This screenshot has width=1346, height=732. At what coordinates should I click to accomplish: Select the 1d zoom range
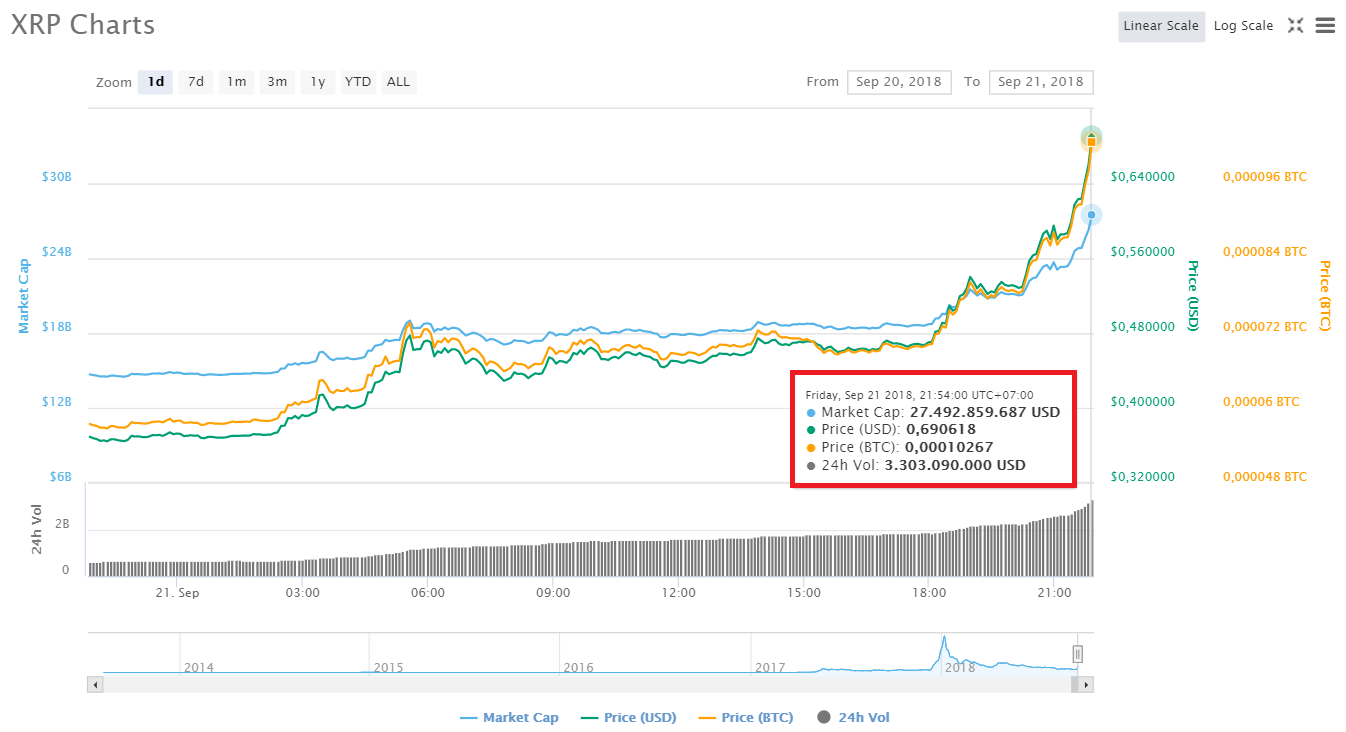pos(156,82)
